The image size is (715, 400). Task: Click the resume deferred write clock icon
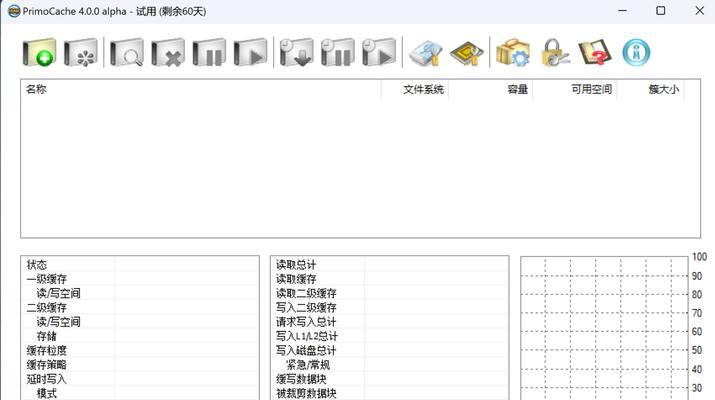[x=379, y=52]
